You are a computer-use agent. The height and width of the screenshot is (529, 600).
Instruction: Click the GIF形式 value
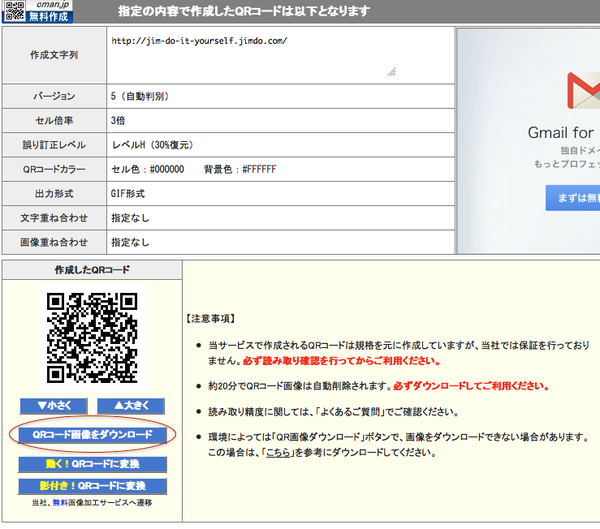(x=128, y=194)
